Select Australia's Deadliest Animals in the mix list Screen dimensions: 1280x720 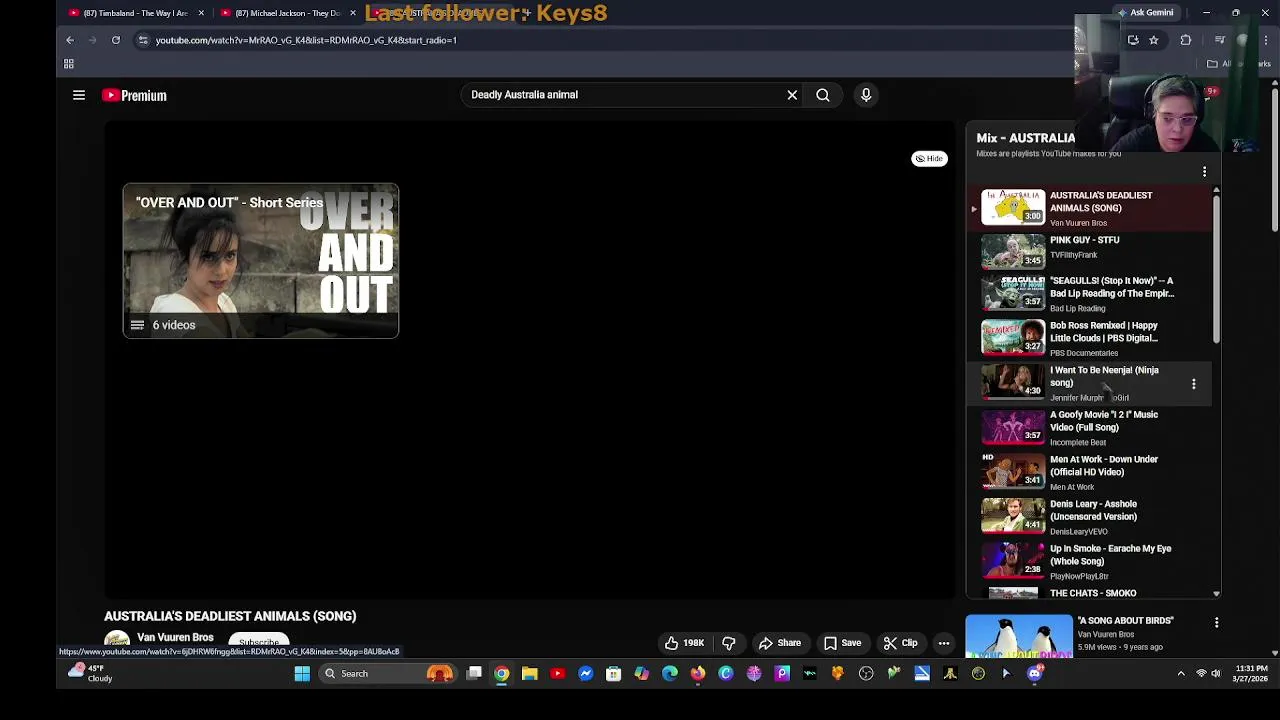pyautogui.click(x=1089, y=208)
